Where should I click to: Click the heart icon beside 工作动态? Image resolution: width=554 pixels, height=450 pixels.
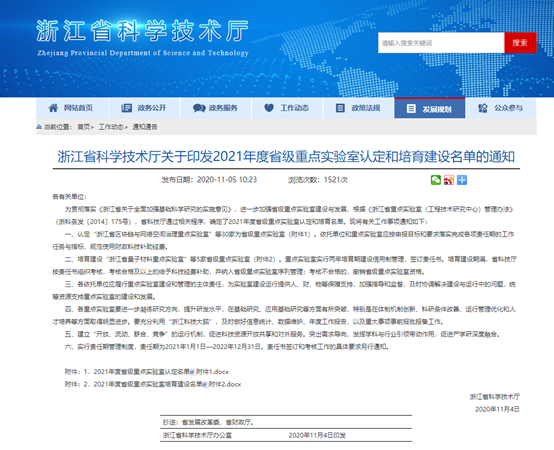[x=269, y=108]
